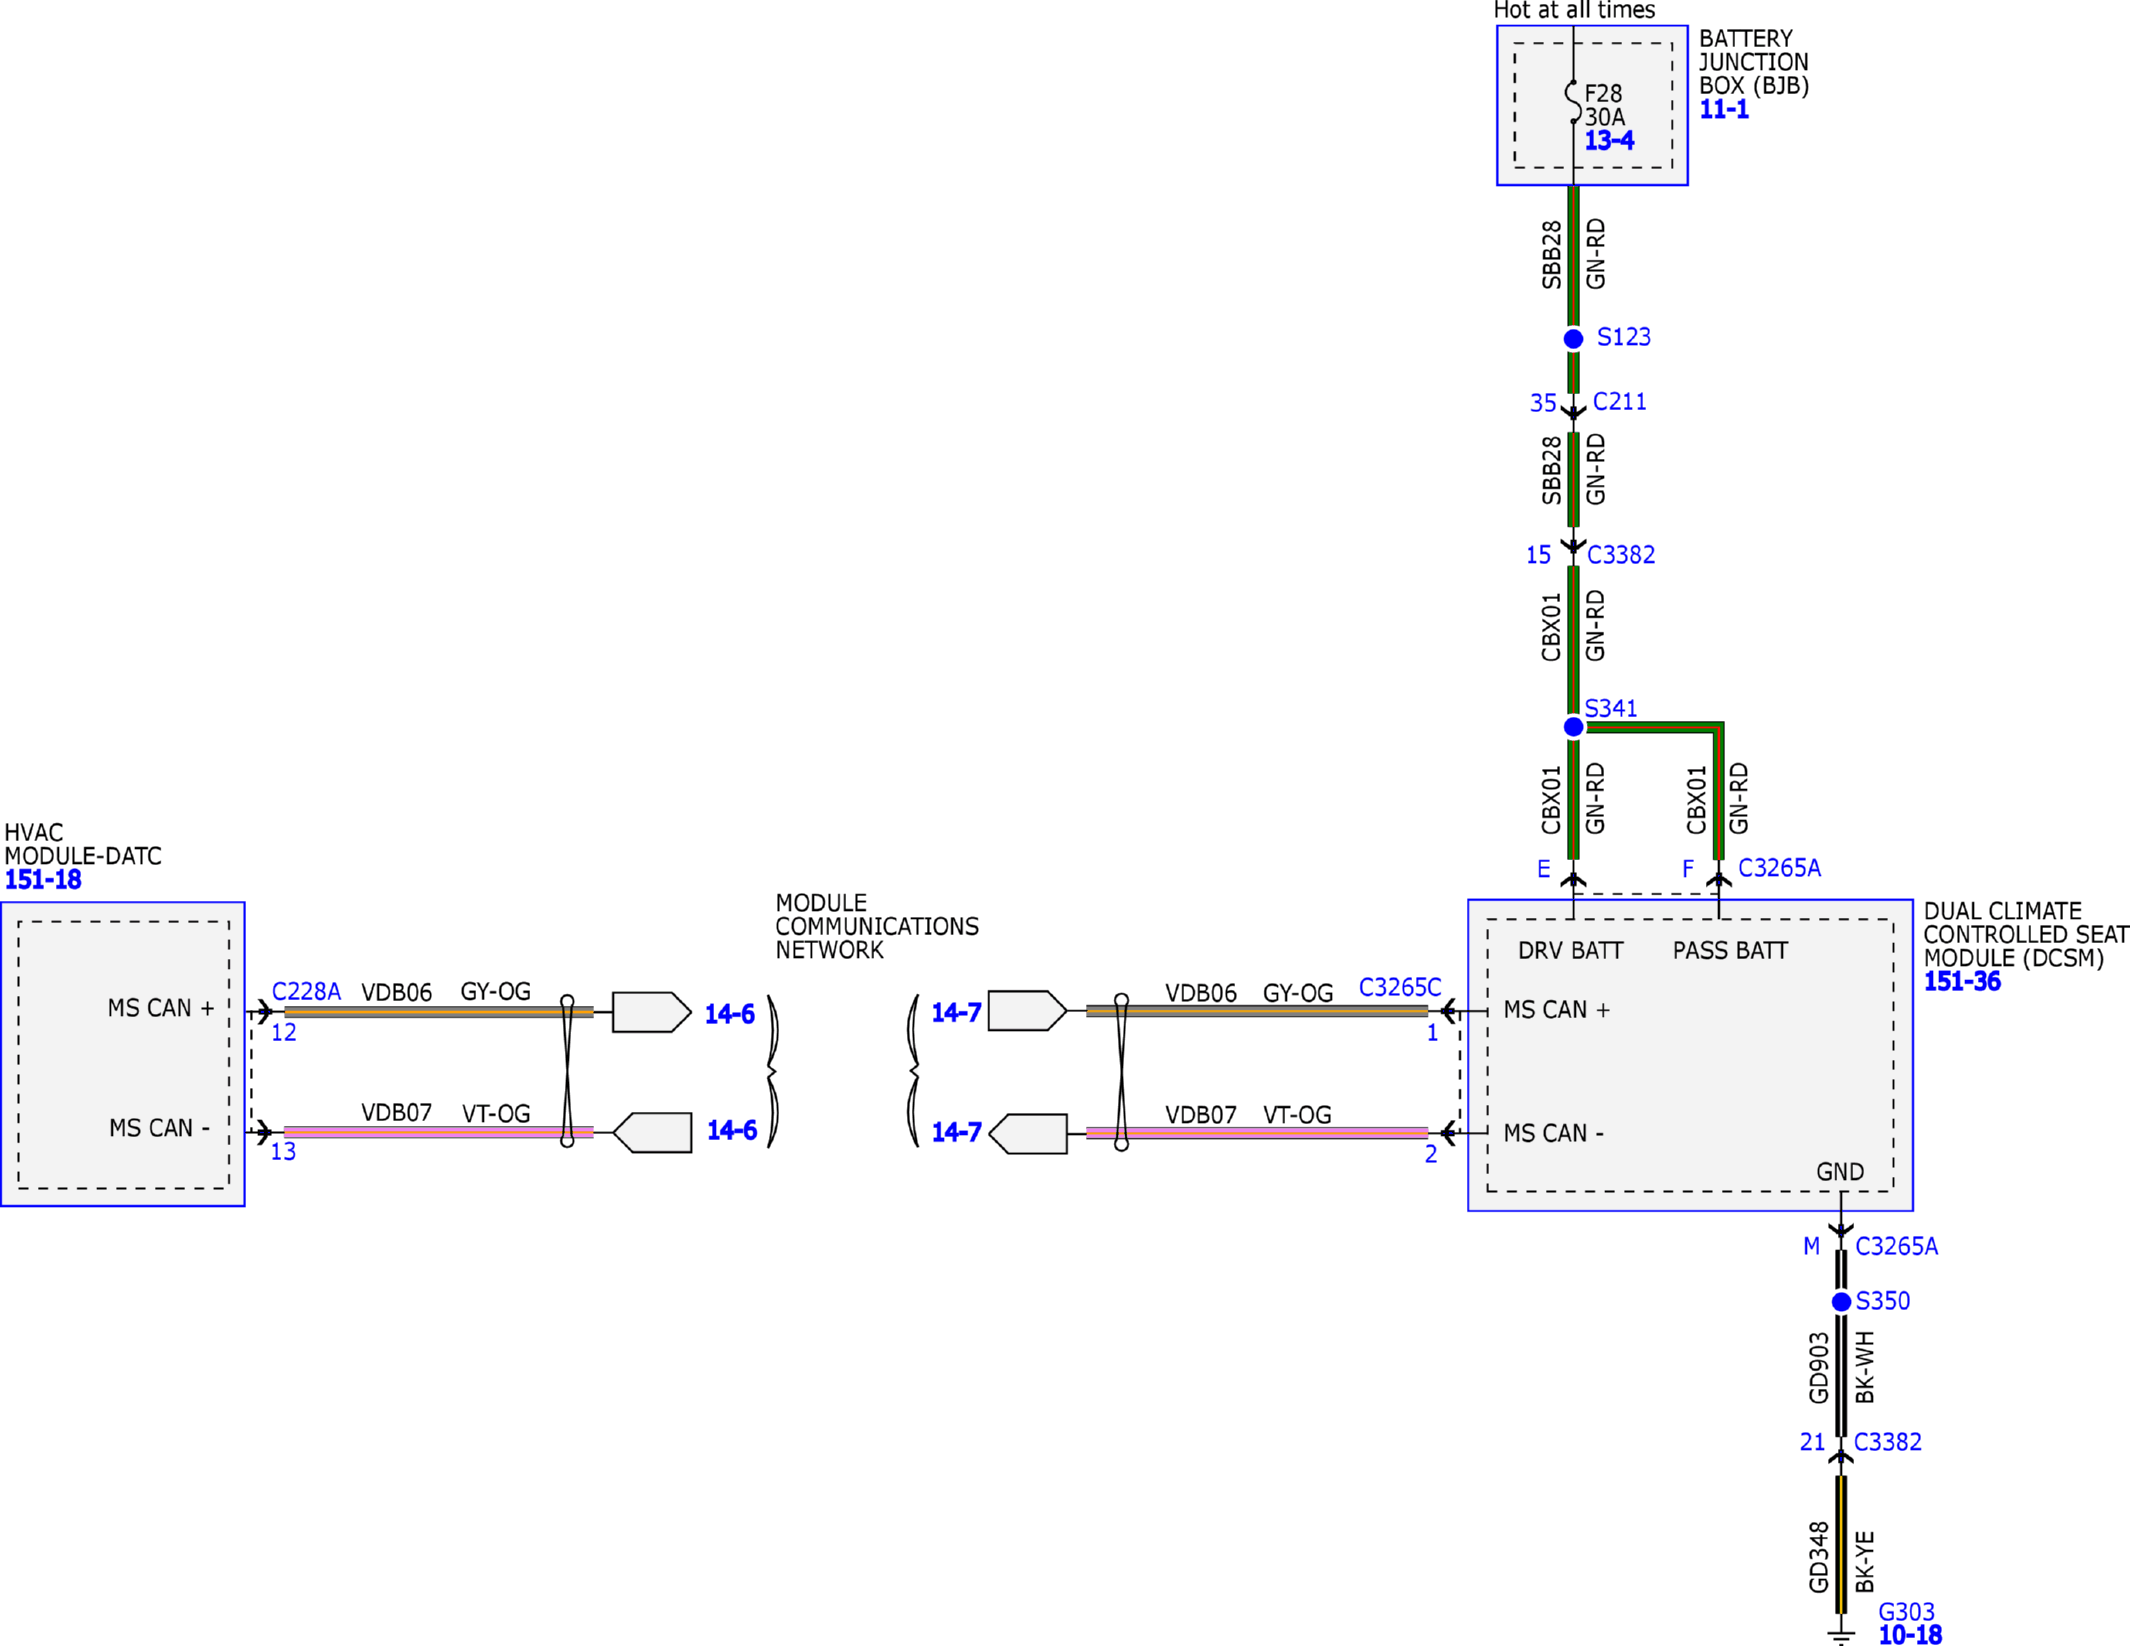Click connector label C211
2130x1646 pixels.
(x=1619, y=402)
